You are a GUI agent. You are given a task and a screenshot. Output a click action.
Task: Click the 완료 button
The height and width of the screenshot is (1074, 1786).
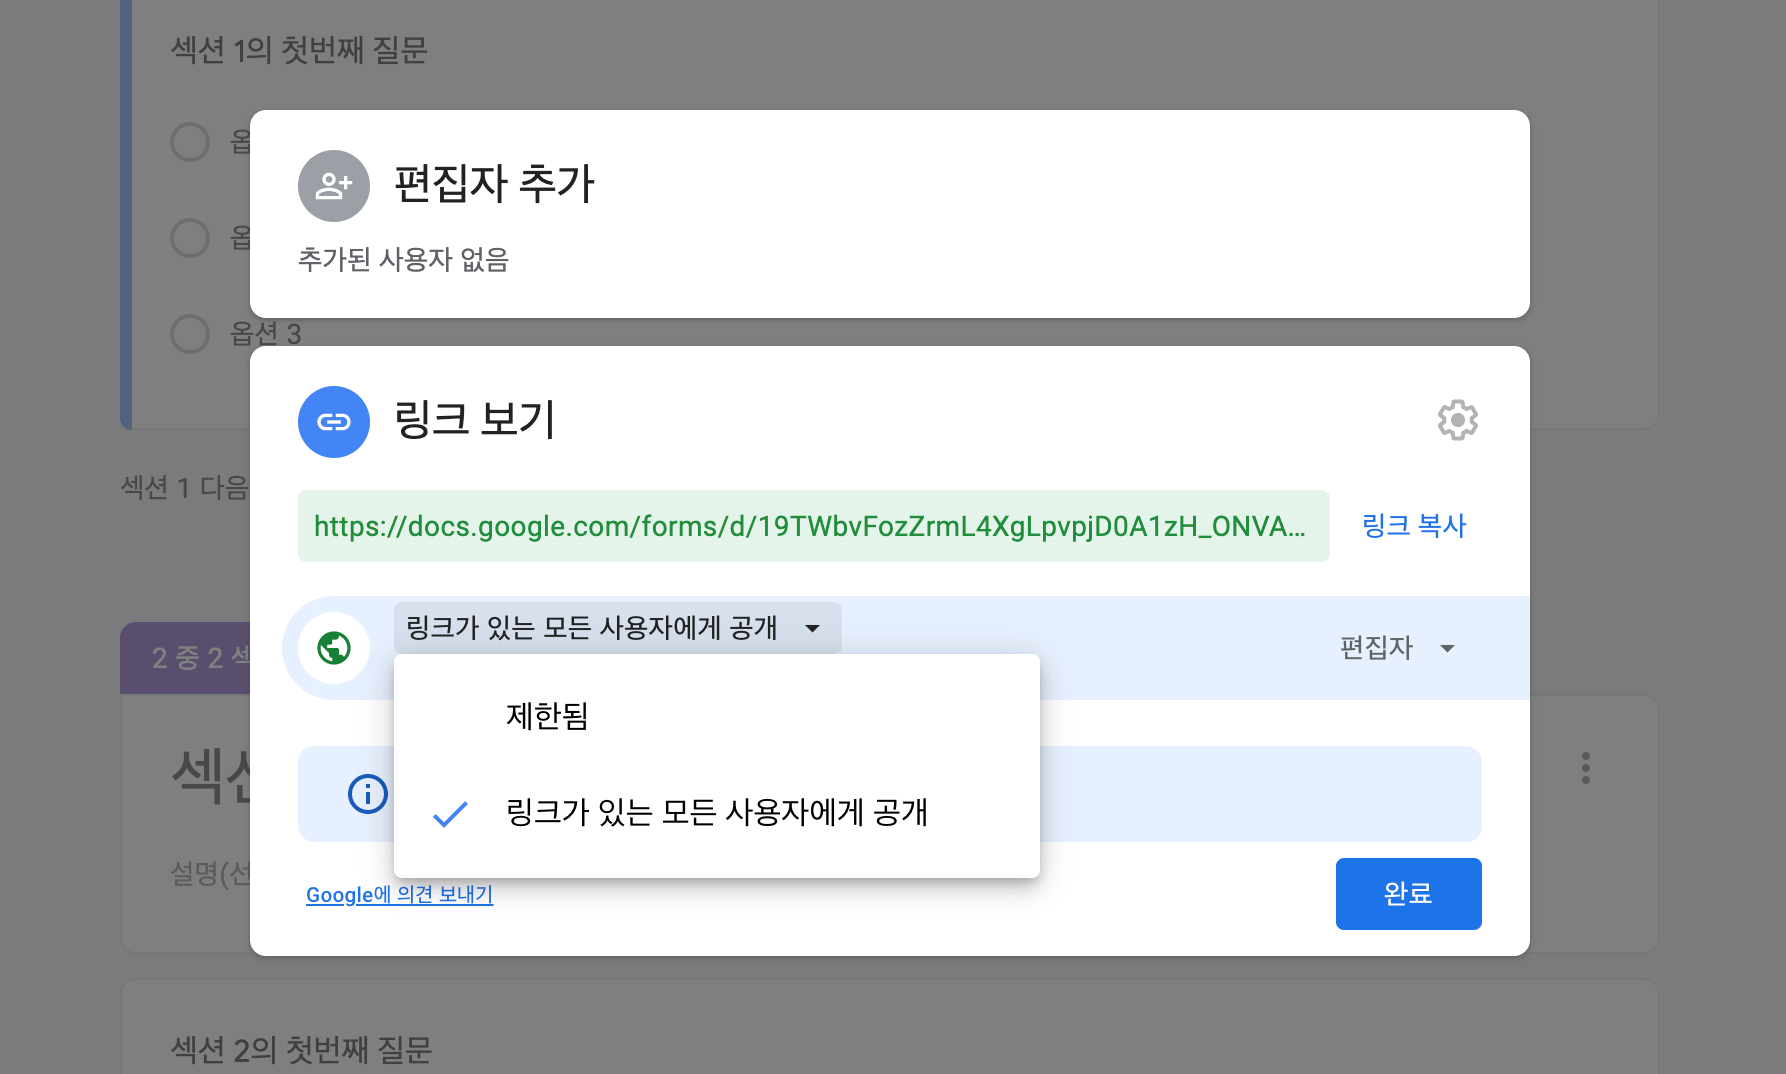coord(1409,894)
